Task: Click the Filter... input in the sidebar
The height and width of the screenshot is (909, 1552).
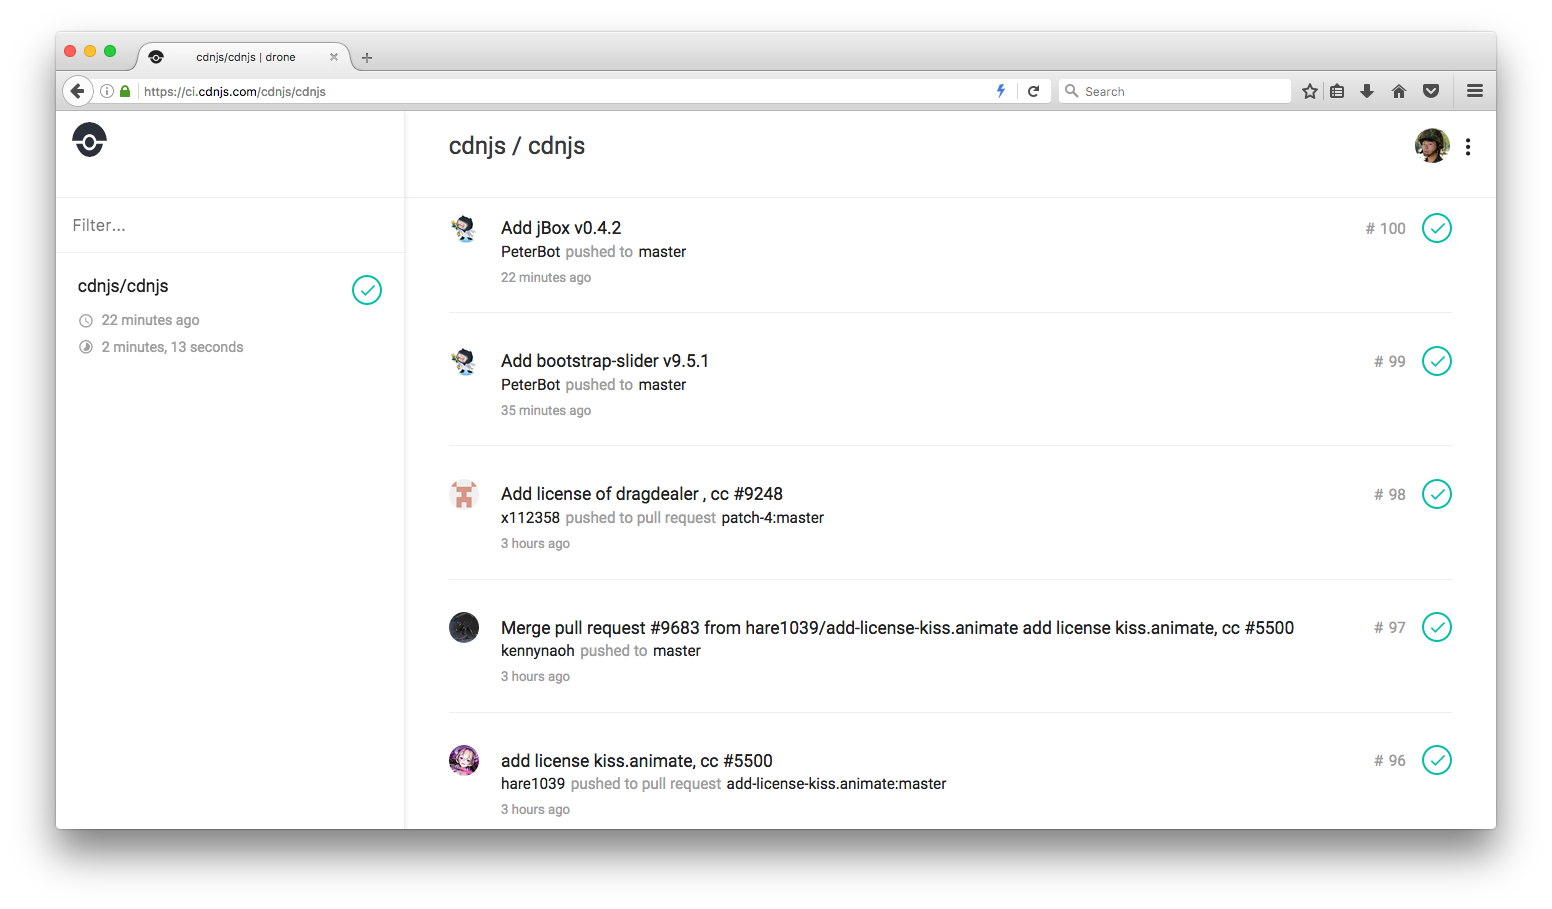Action: [230, 225]
